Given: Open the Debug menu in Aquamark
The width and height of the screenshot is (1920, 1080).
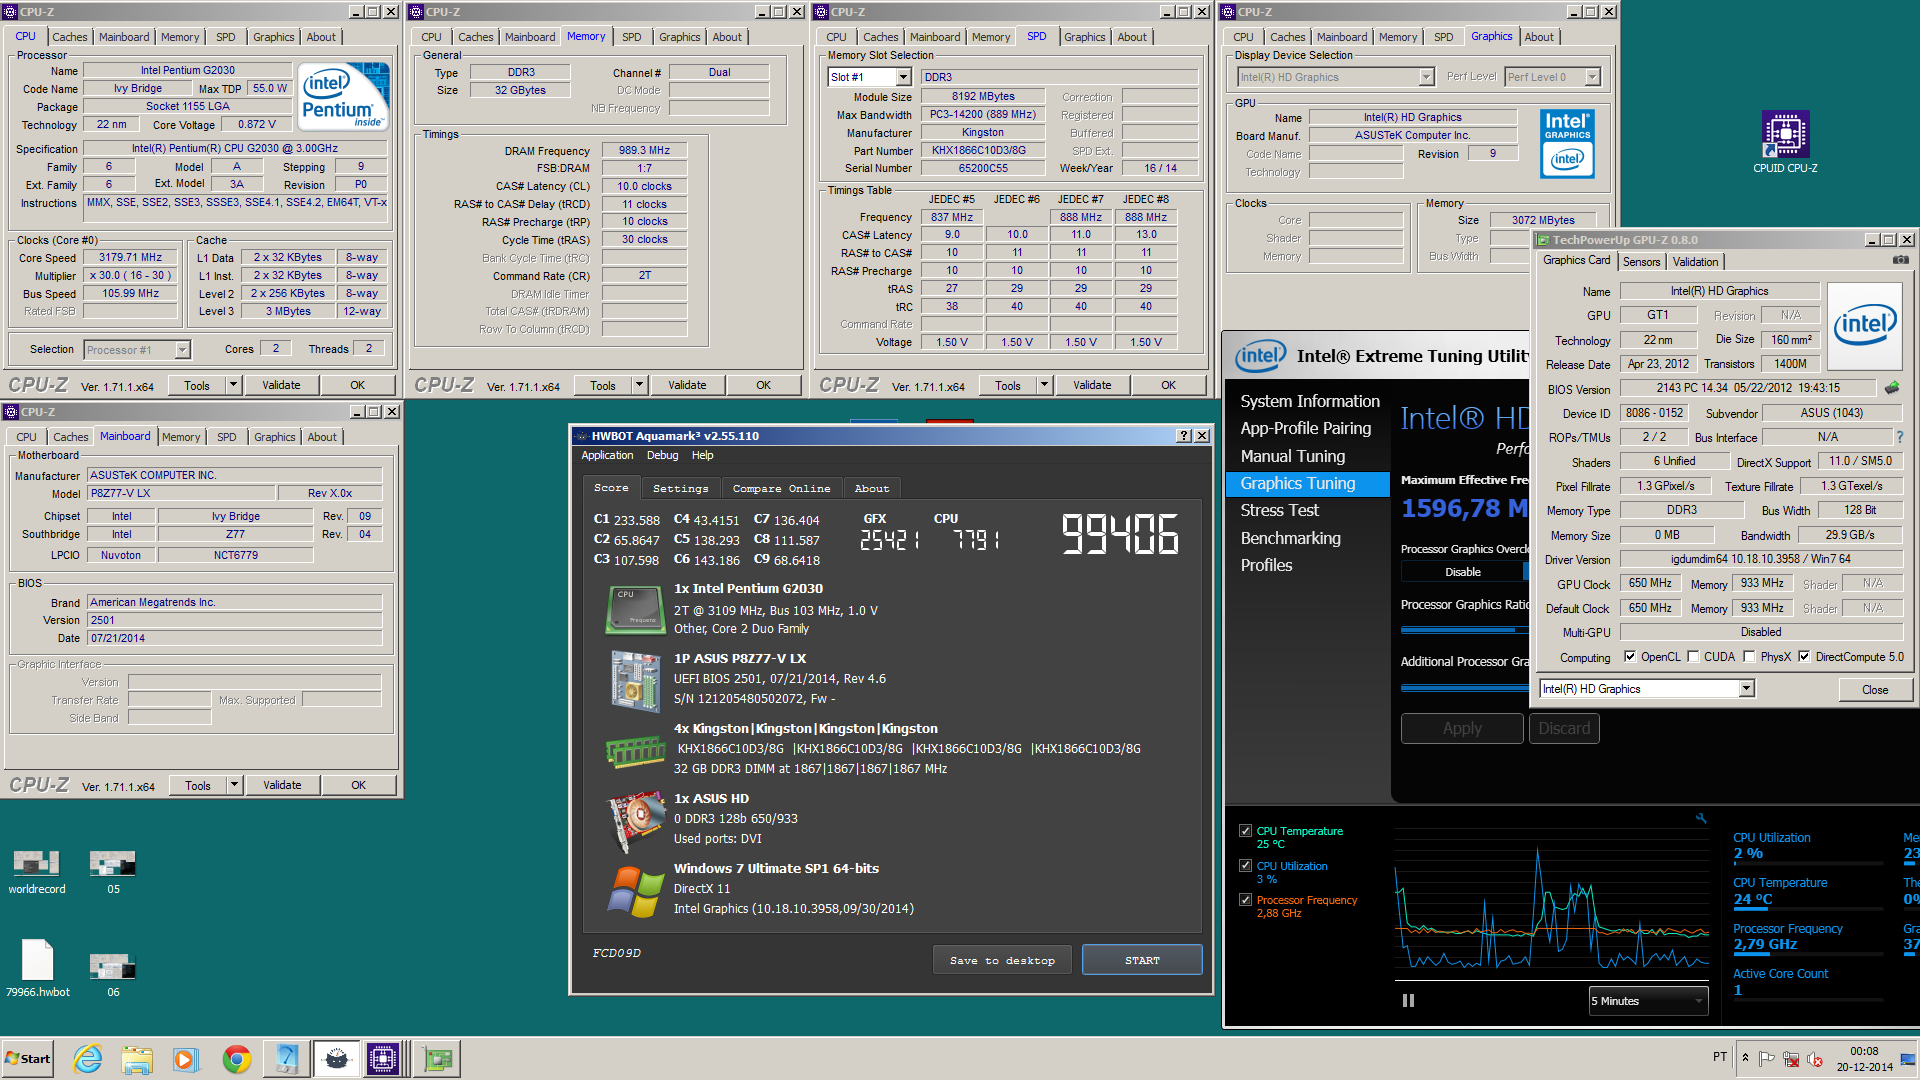Looking at the screenshot, I should click(662, 455).
